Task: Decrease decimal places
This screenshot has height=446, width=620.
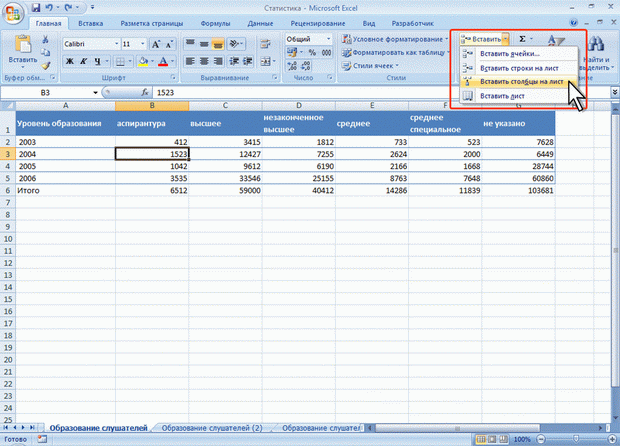Action: [306, 66]
